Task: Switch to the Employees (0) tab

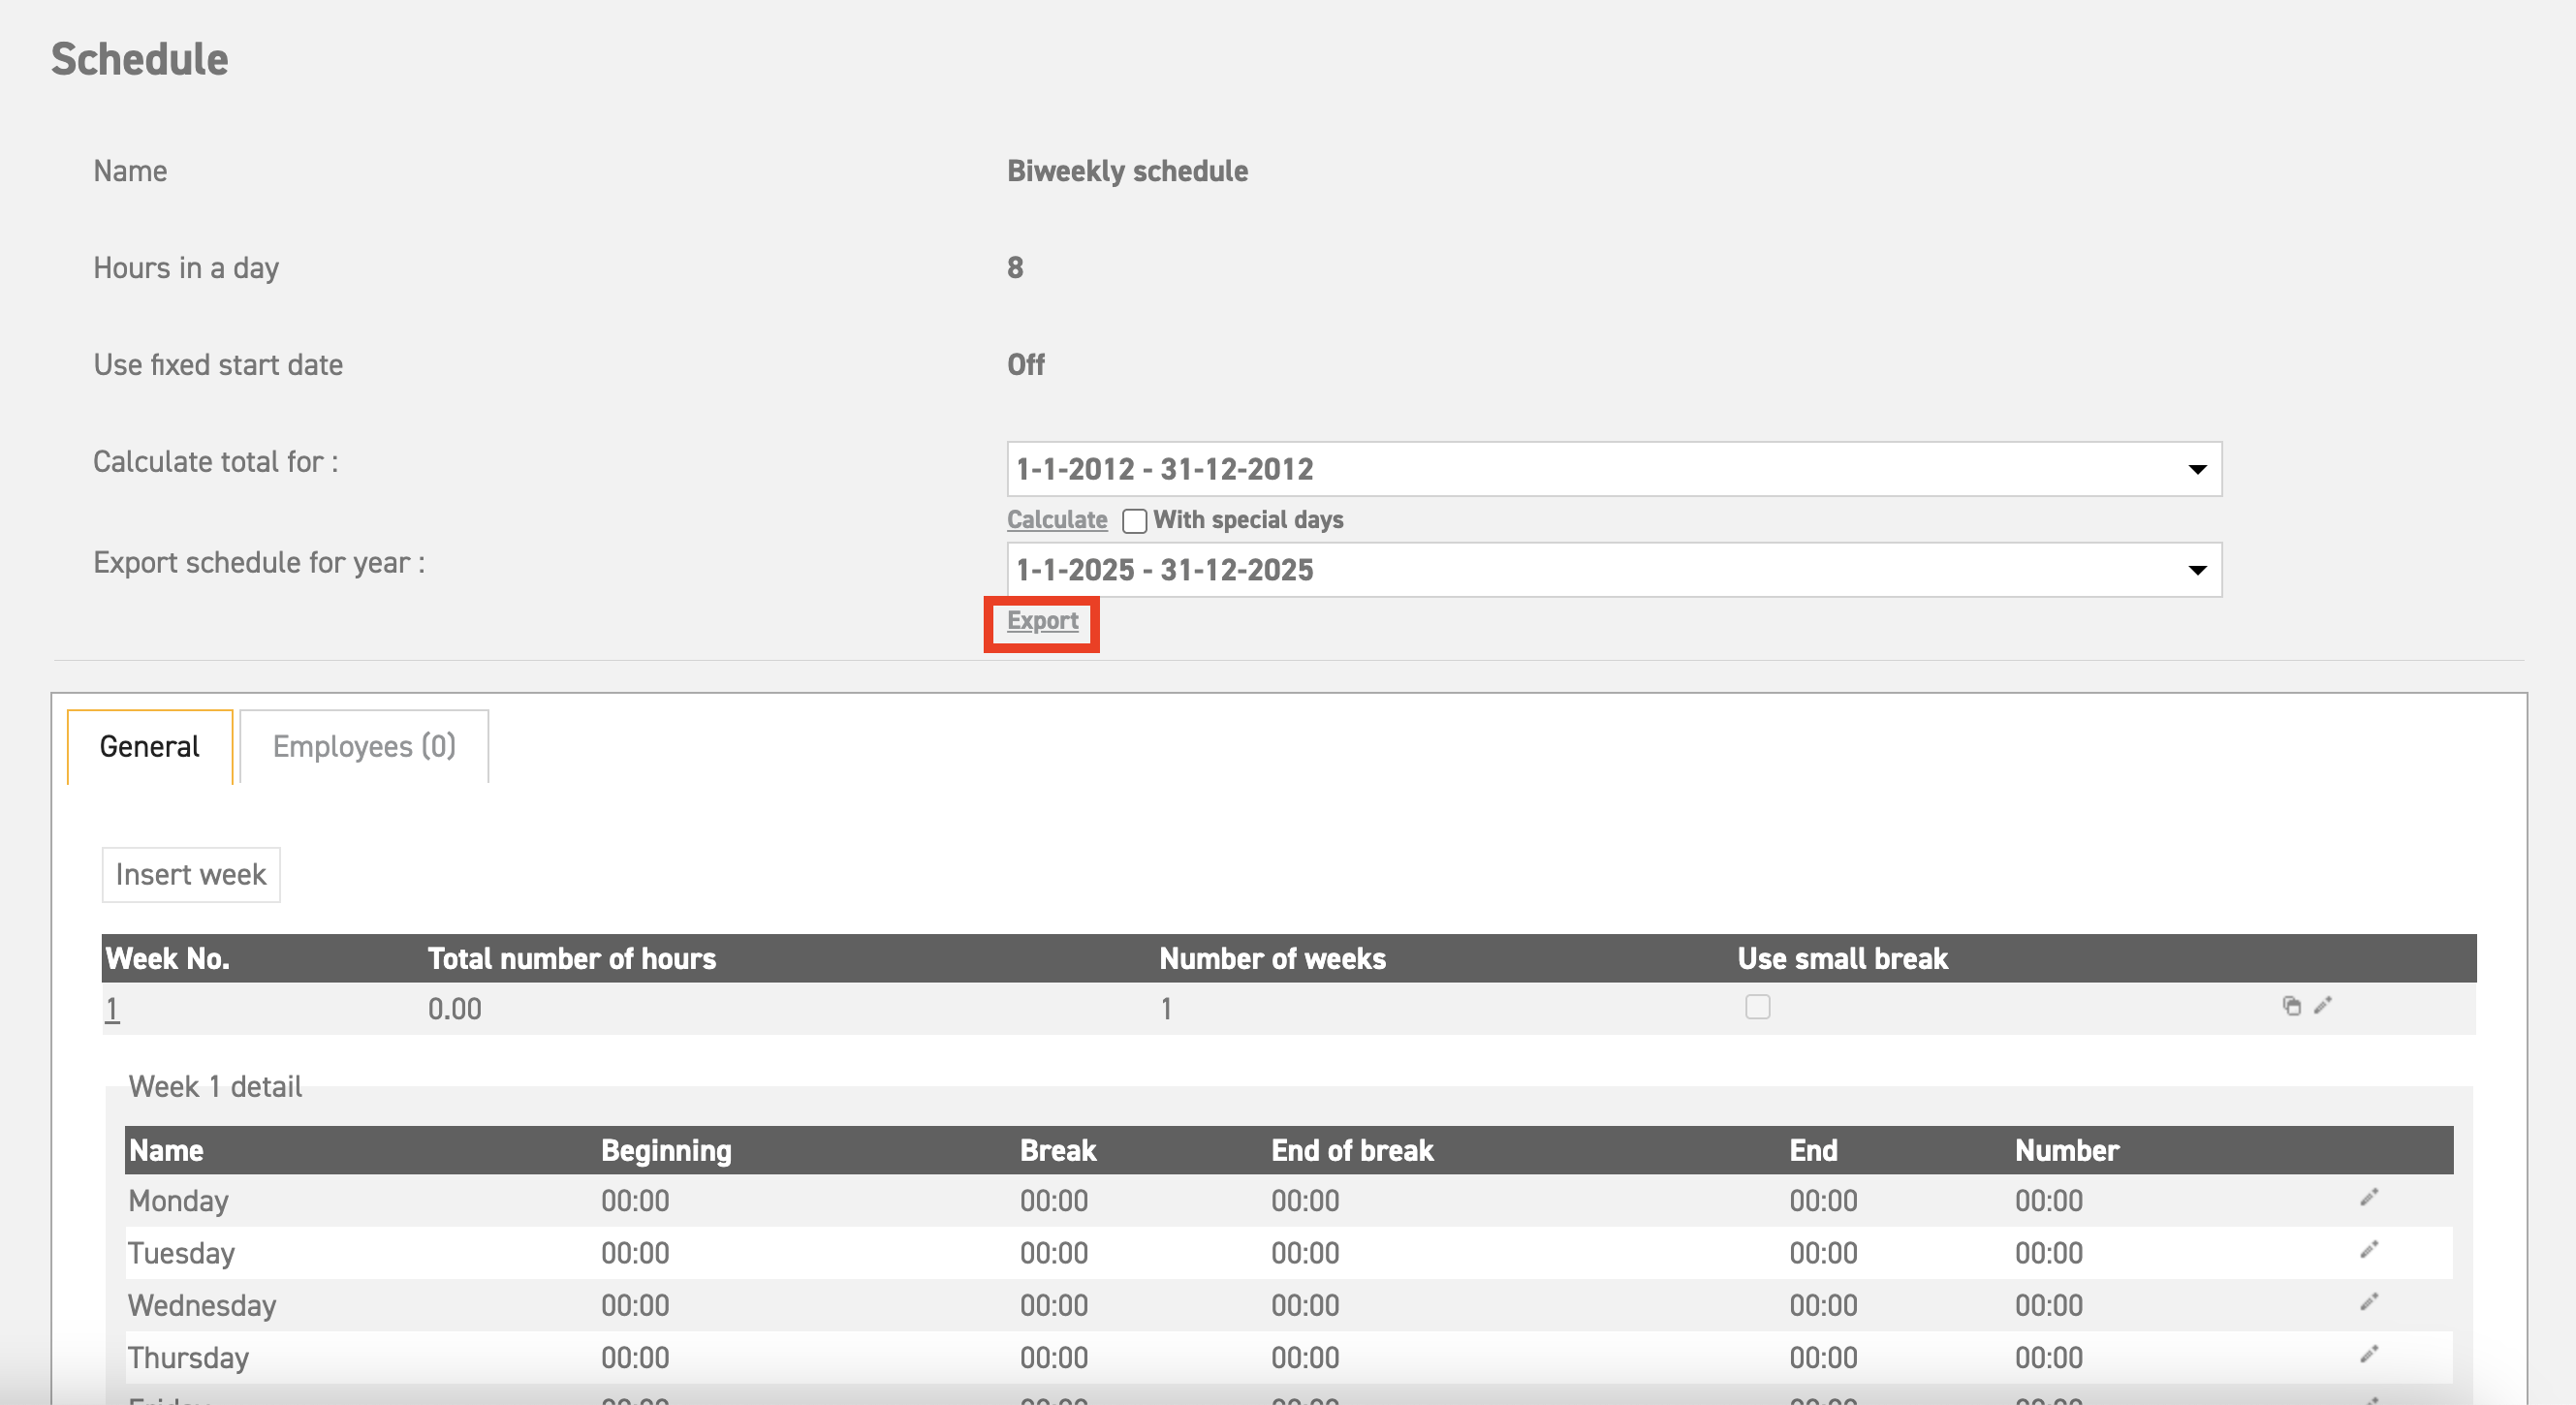Action: [x=364, y=746]
